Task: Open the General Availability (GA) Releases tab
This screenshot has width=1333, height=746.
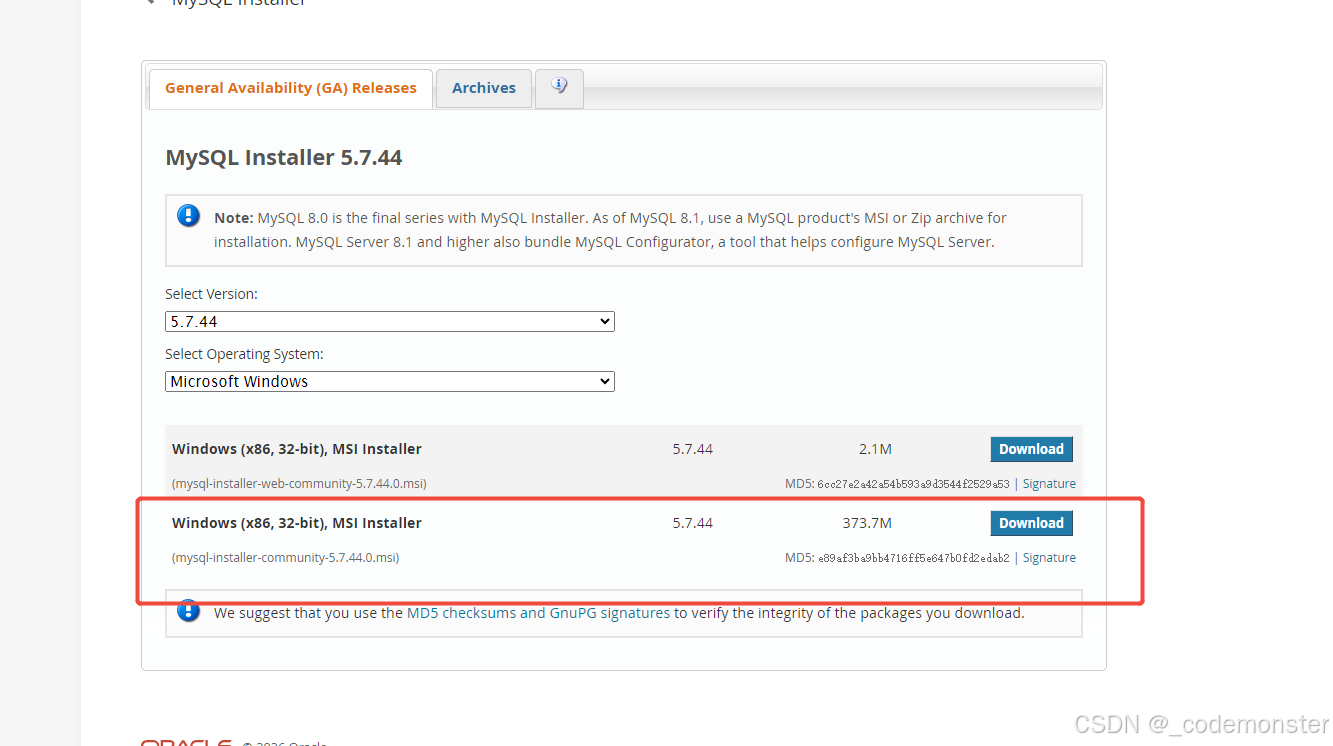Action: tap(291, 88)
